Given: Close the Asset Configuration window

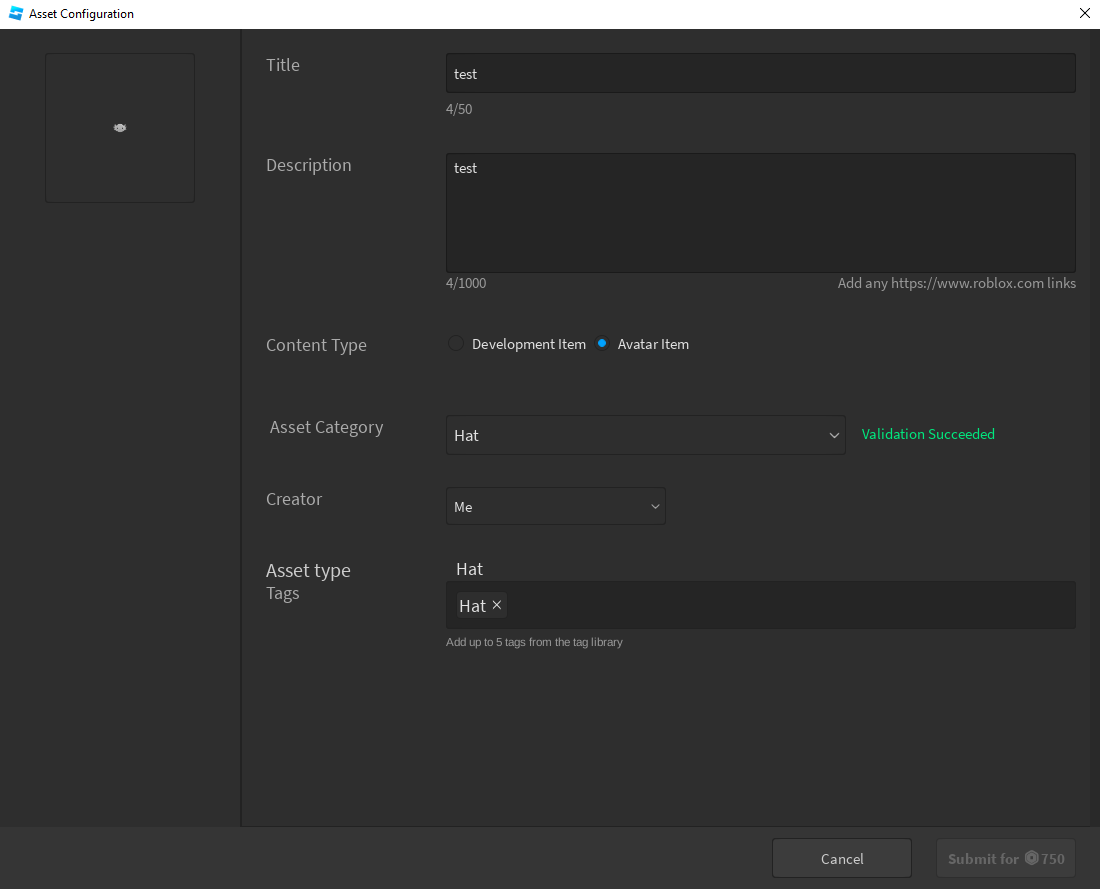Looking at the screenshot, I should coord(1084,13).
